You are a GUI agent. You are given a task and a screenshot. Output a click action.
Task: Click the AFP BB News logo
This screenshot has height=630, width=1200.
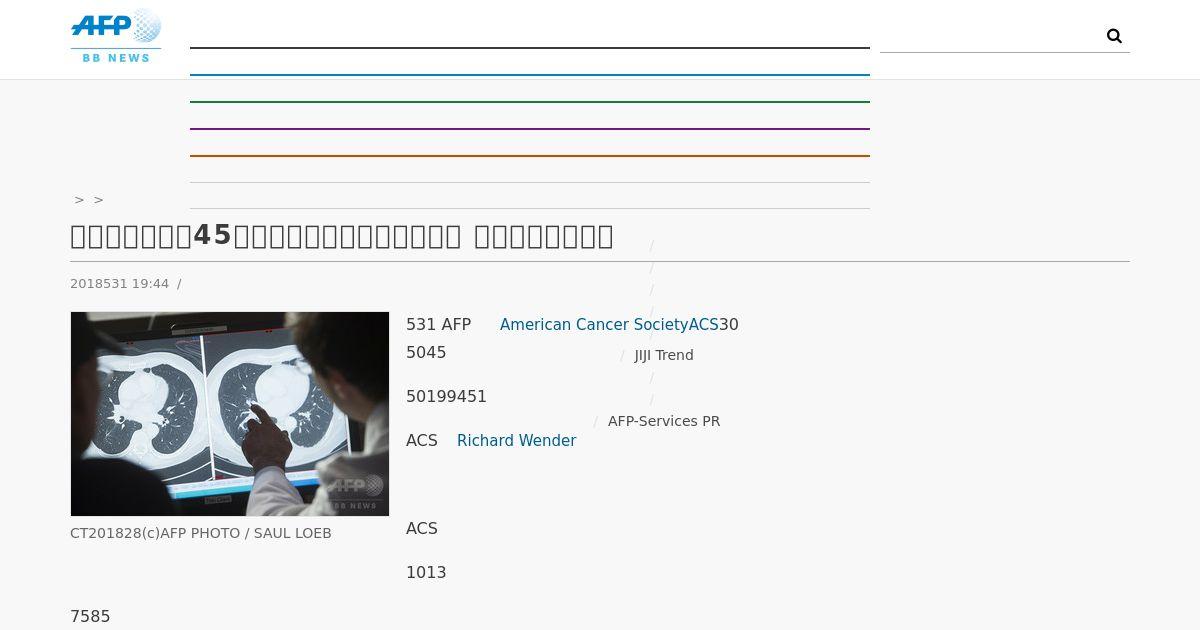tap(116, 36)
